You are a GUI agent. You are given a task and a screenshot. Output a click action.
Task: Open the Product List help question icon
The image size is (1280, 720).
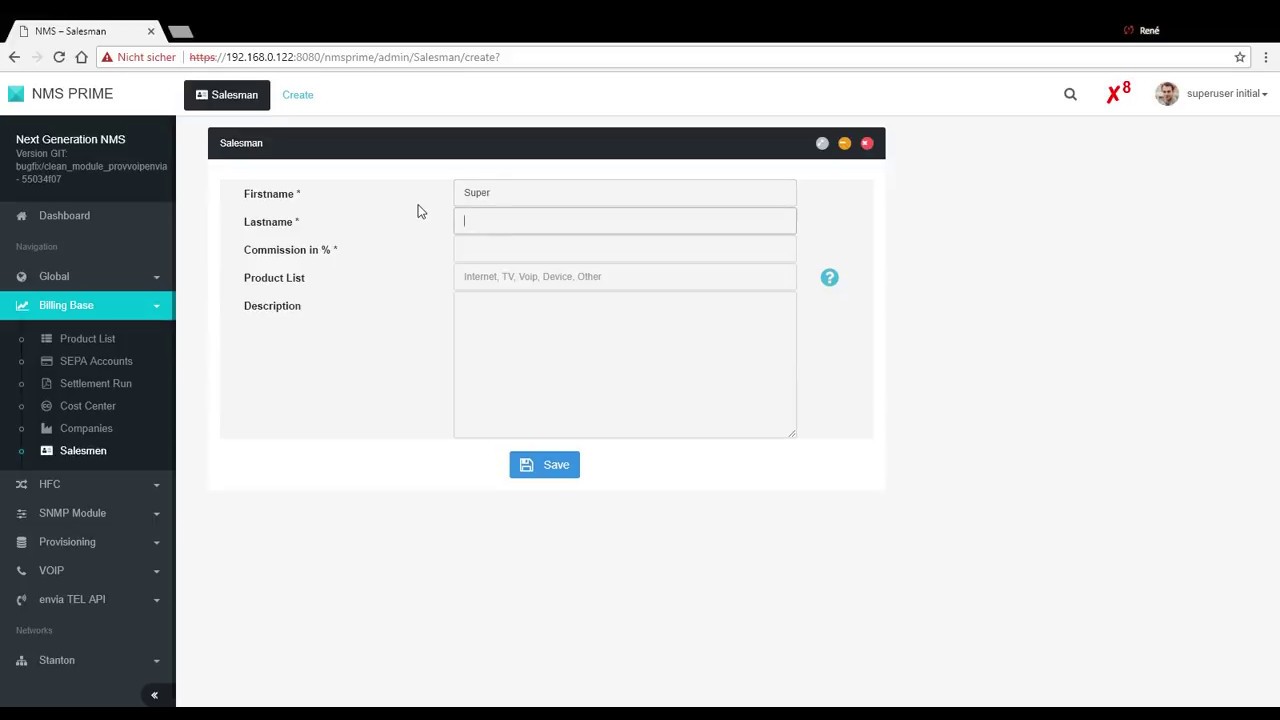click(829, 278)
